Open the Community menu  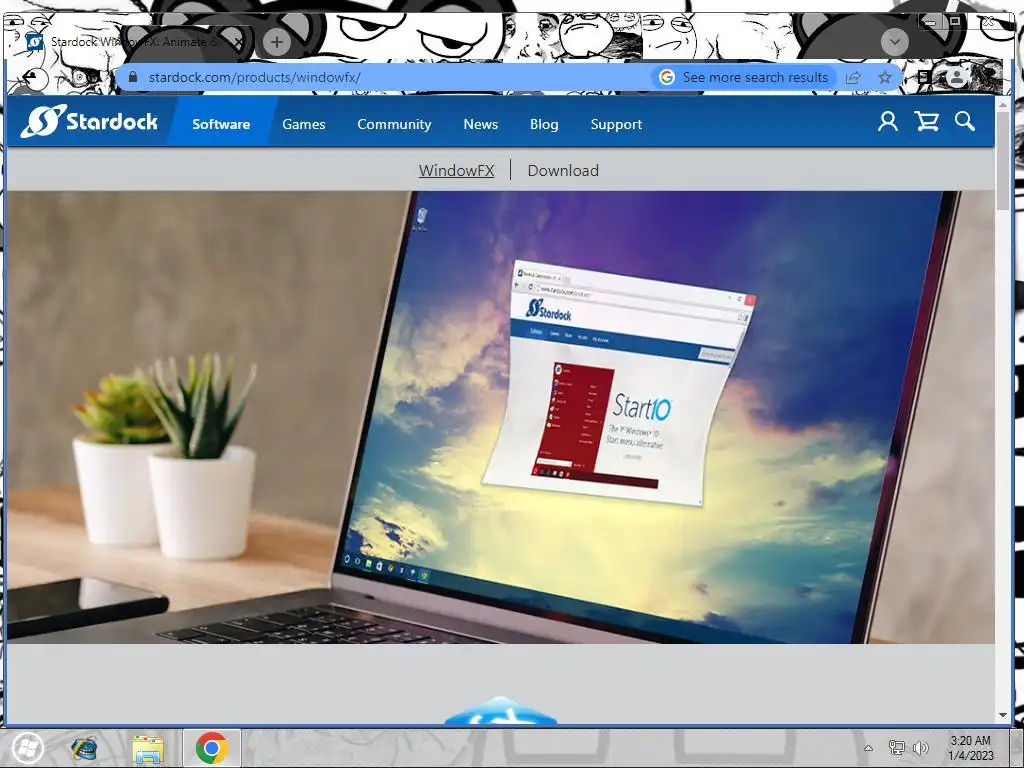(x=394, y=124)
